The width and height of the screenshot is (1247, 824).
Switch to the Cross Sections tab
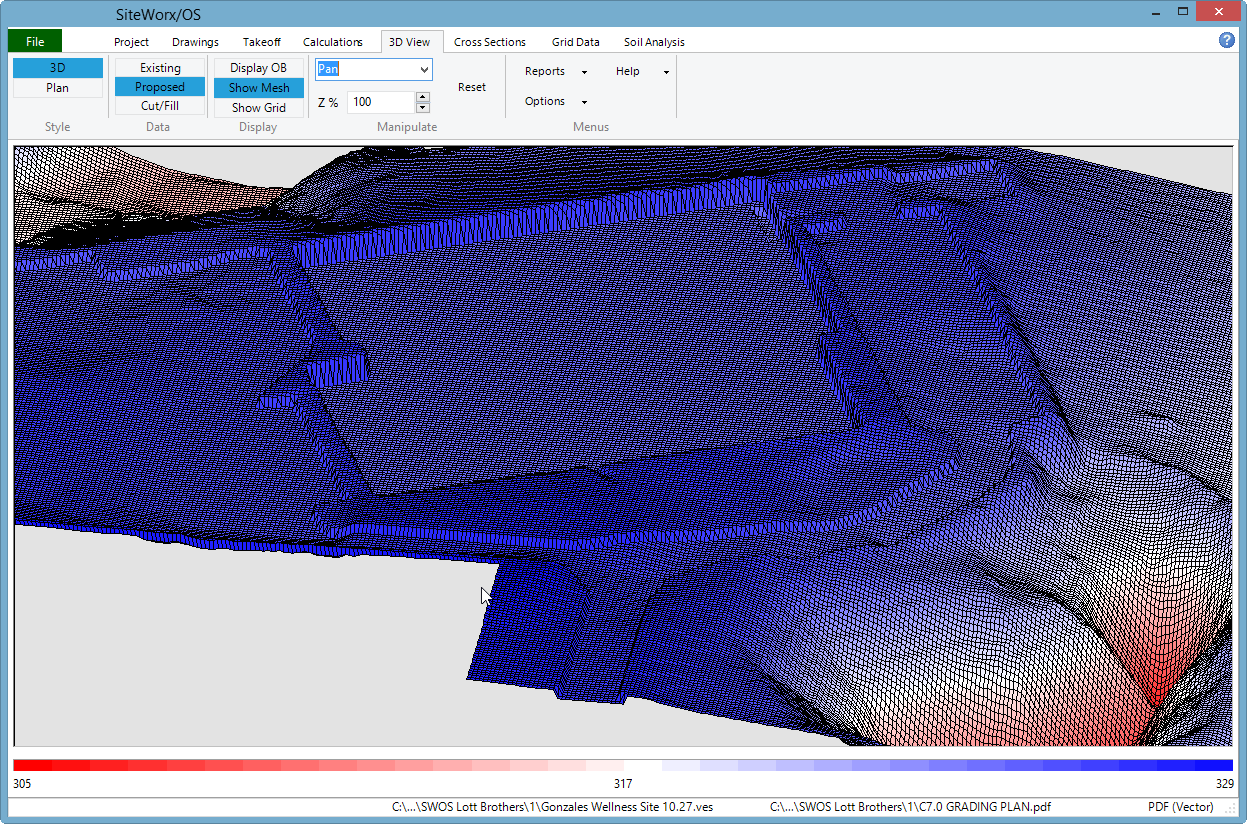(489, 42)
